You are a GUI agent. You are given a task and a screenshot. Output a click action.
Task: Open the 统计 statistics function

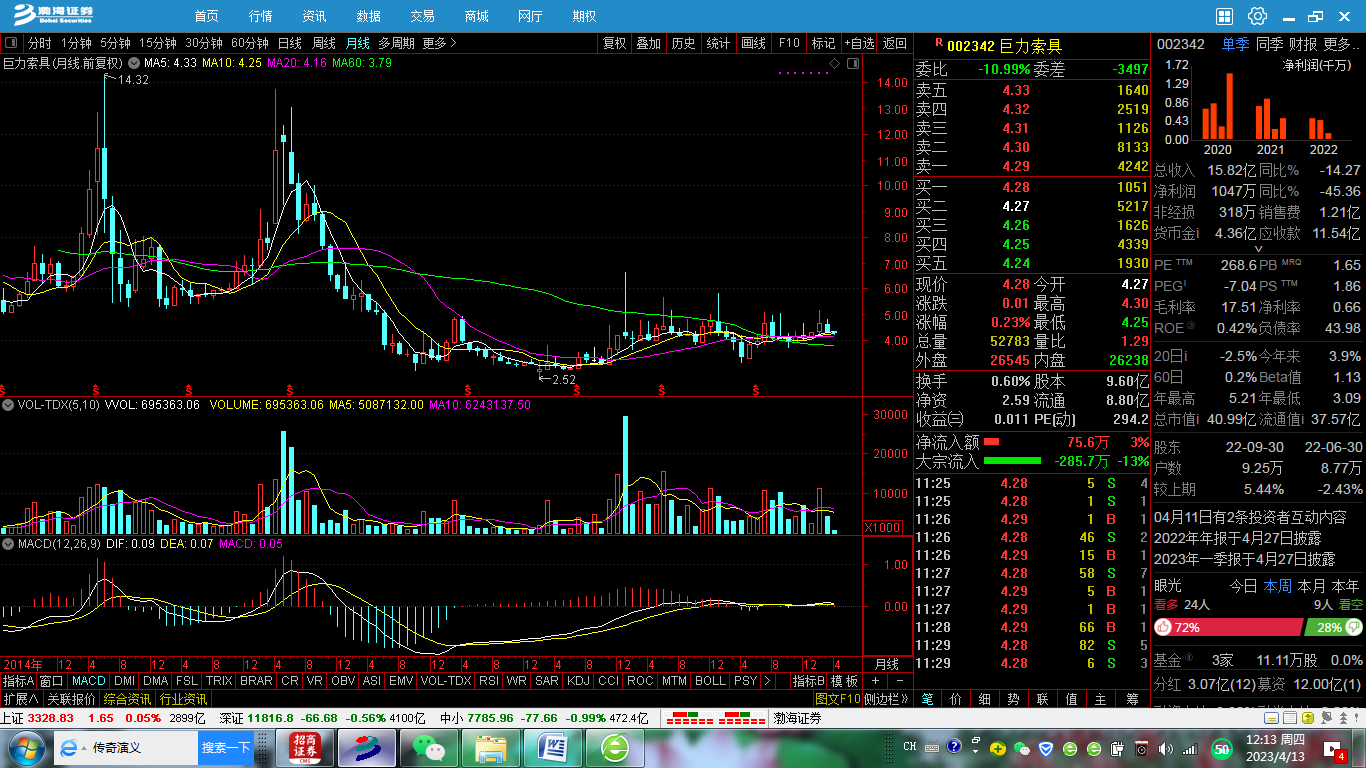click(718, 43)
